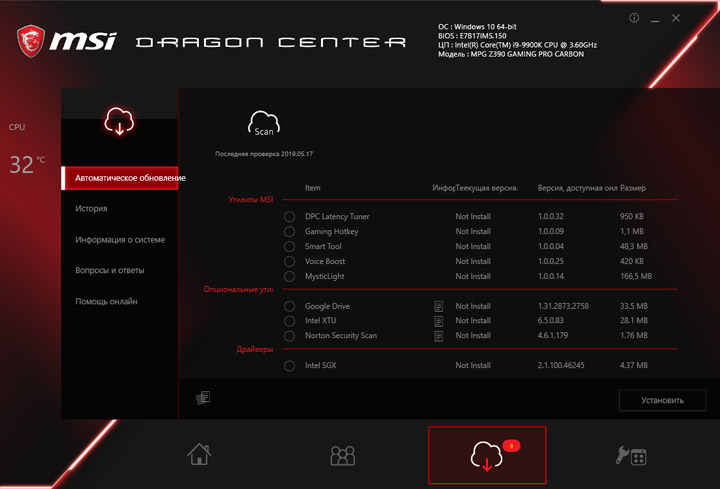Select the MysticLight radio button
This screenshot has width=720, height=489.
[289, 276]
